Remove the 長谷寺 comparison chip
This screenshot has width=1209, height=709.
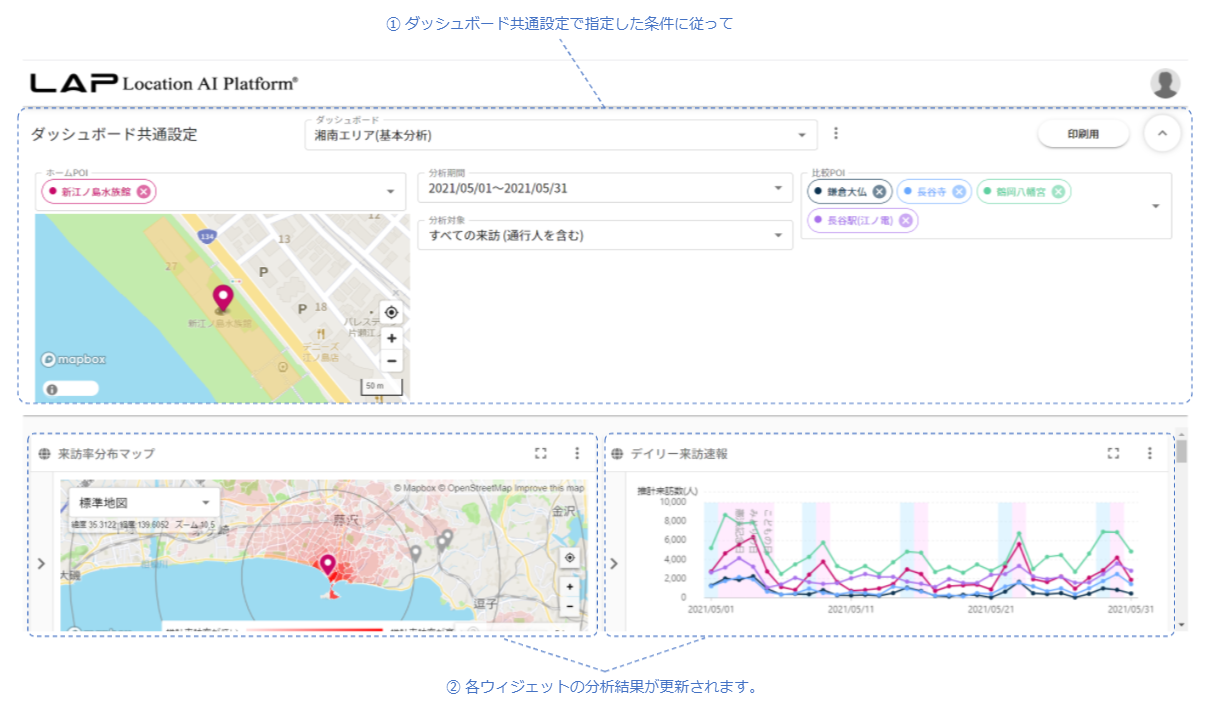(x=959, y=192)
